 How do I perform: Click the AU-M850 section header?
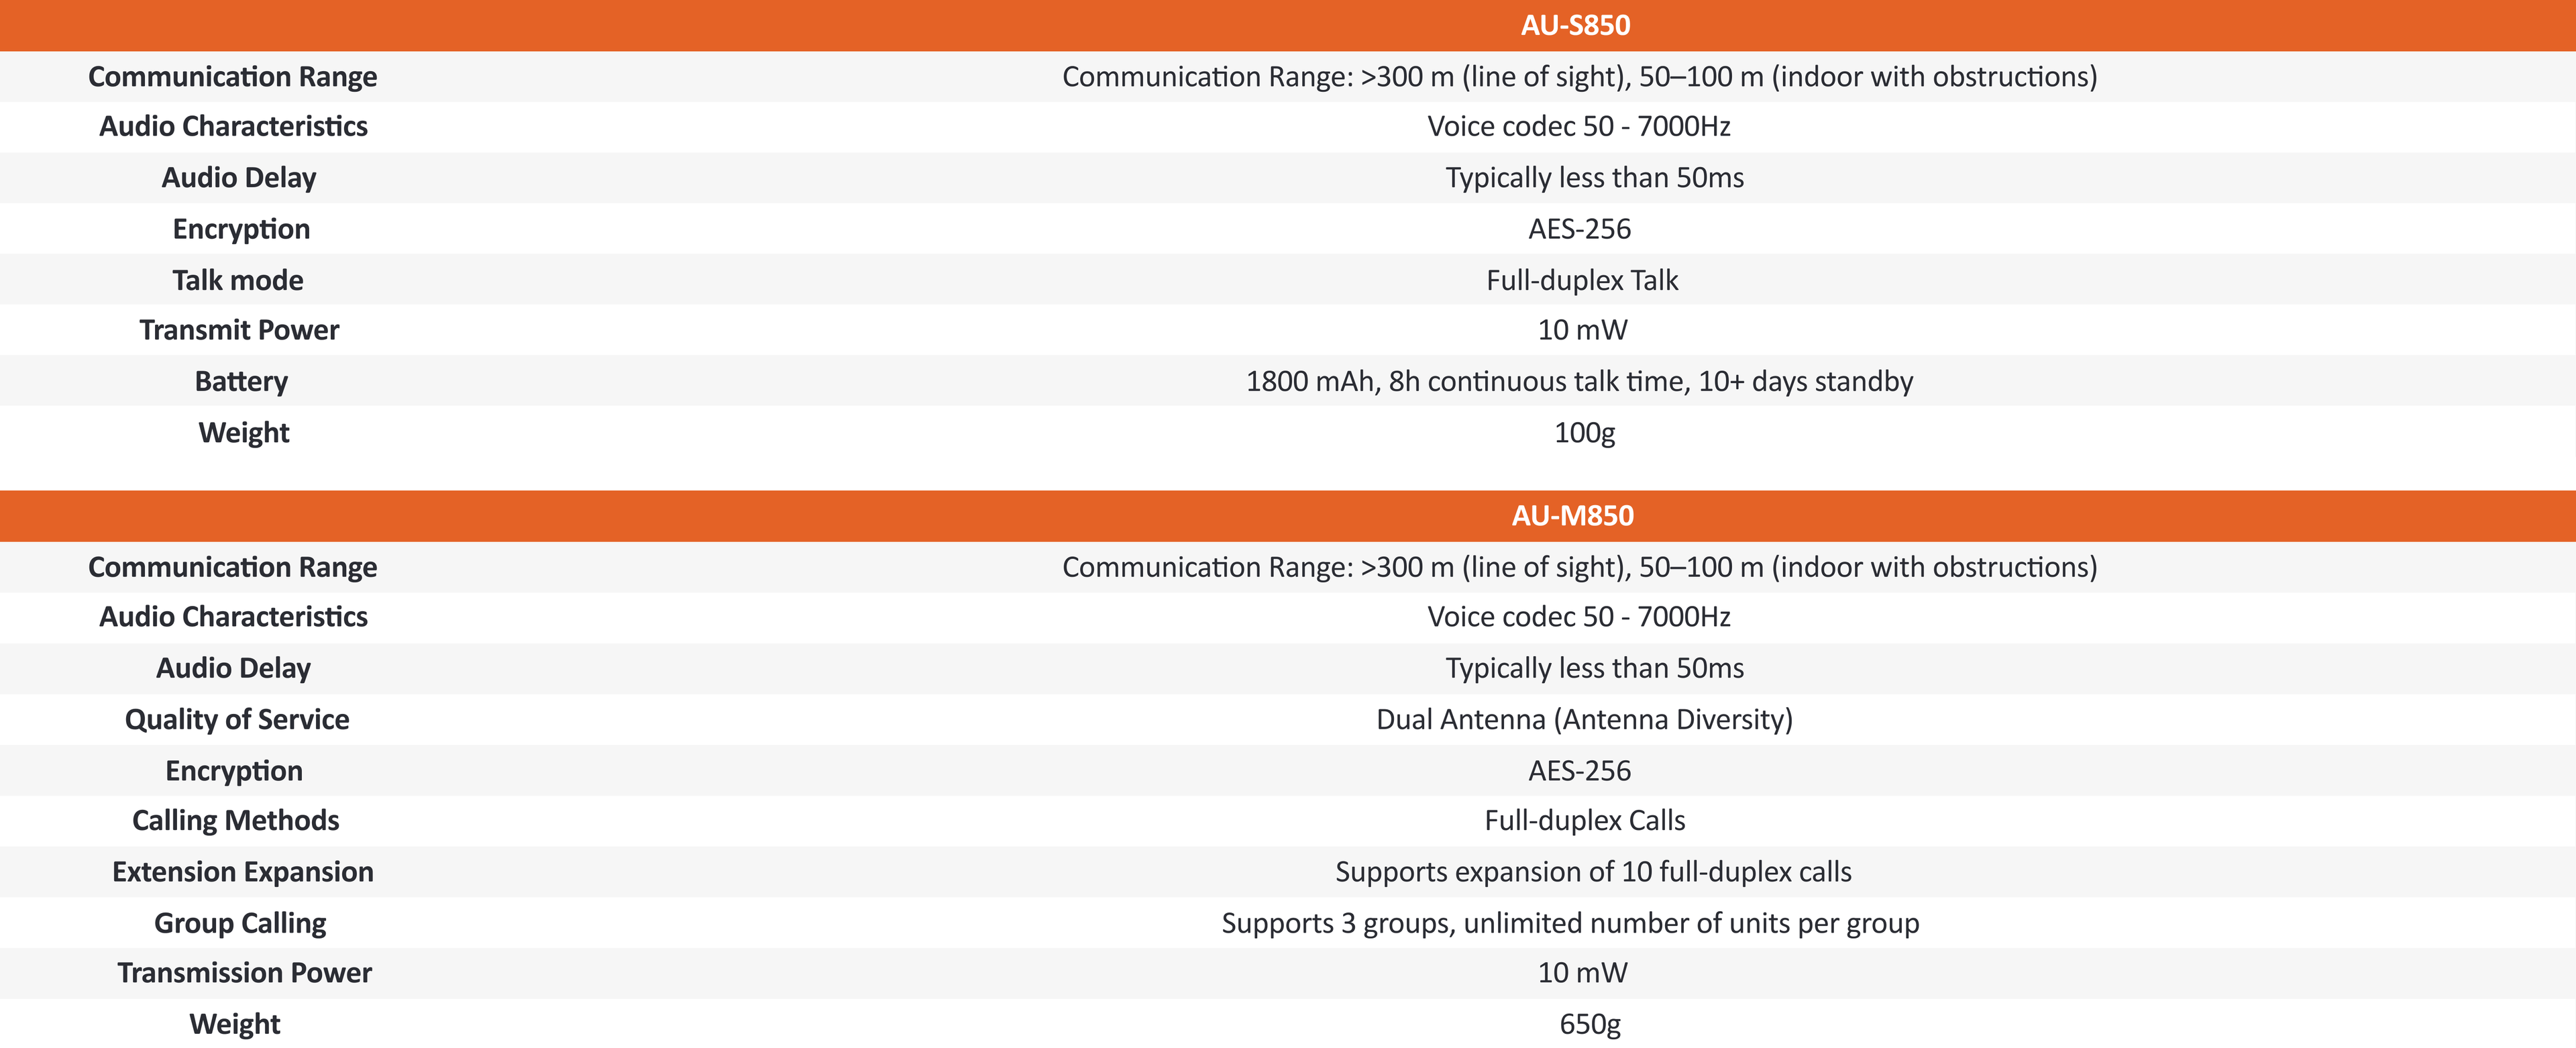1572,516
